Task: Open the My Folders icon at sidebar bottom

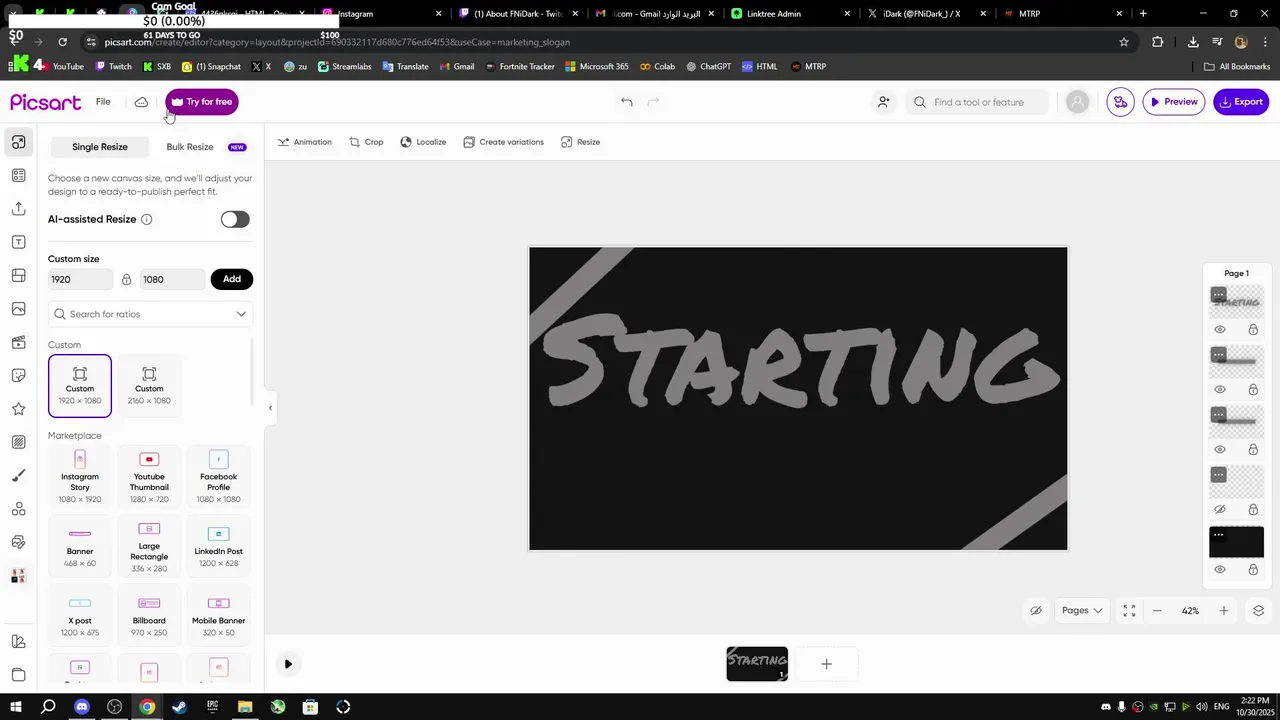Action: [x=18, y=675]
